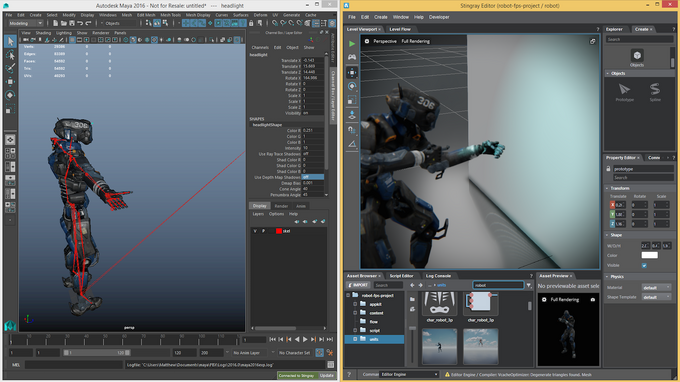Click Maya's Save Scene icon
This screenshot has height=382, width=680.
pyautogui.click(x=72, y=23)
